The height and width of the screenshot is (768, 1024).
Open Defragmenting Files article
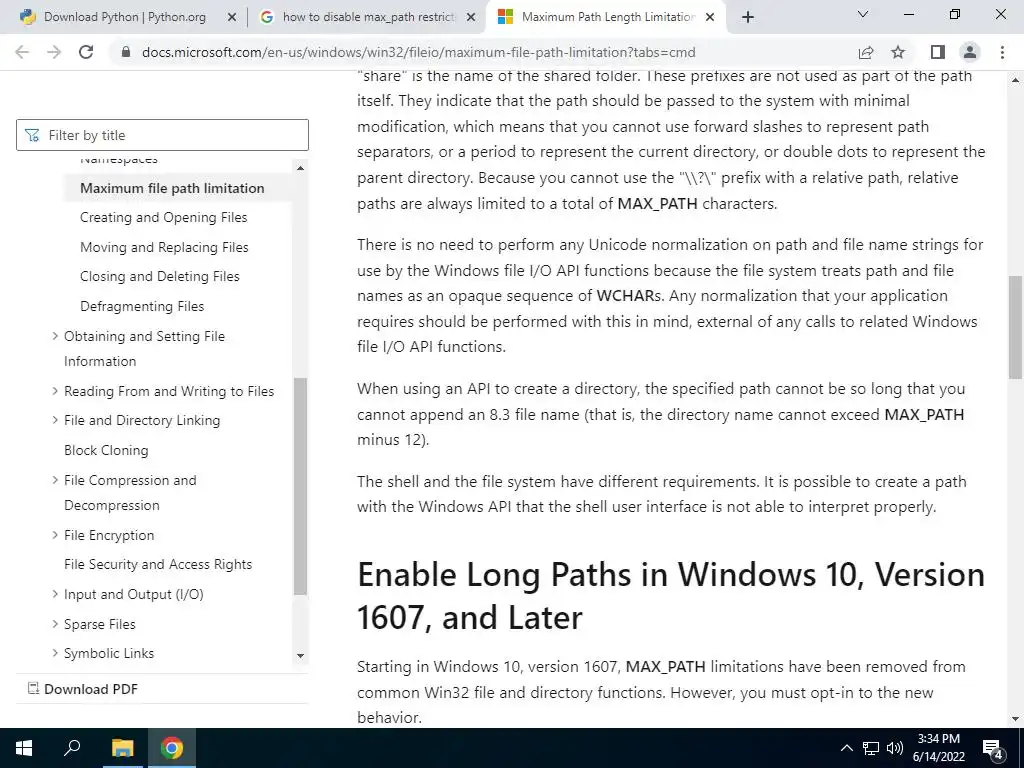[142, 306]
